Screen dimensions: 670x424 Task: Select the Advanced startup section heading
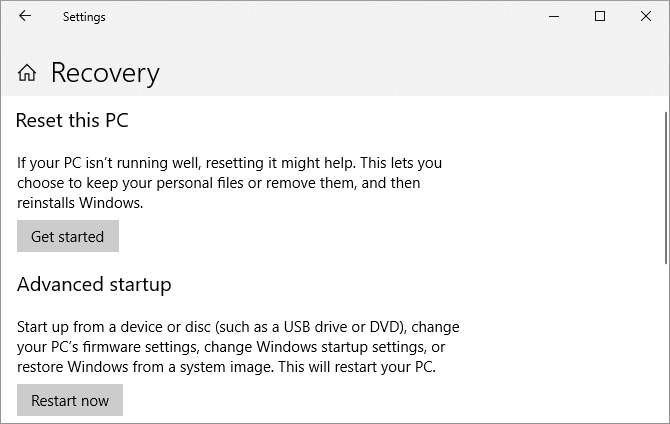tap(94, 284)
